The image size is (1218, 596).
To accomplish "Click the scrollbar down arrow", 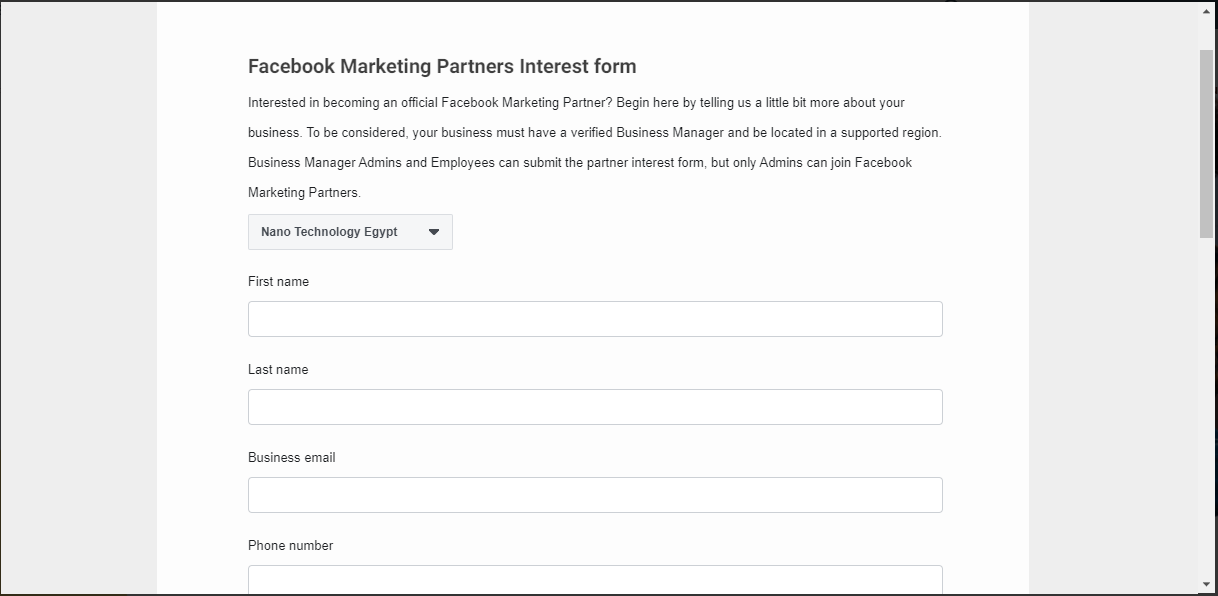I will (x=1207, y=584).
